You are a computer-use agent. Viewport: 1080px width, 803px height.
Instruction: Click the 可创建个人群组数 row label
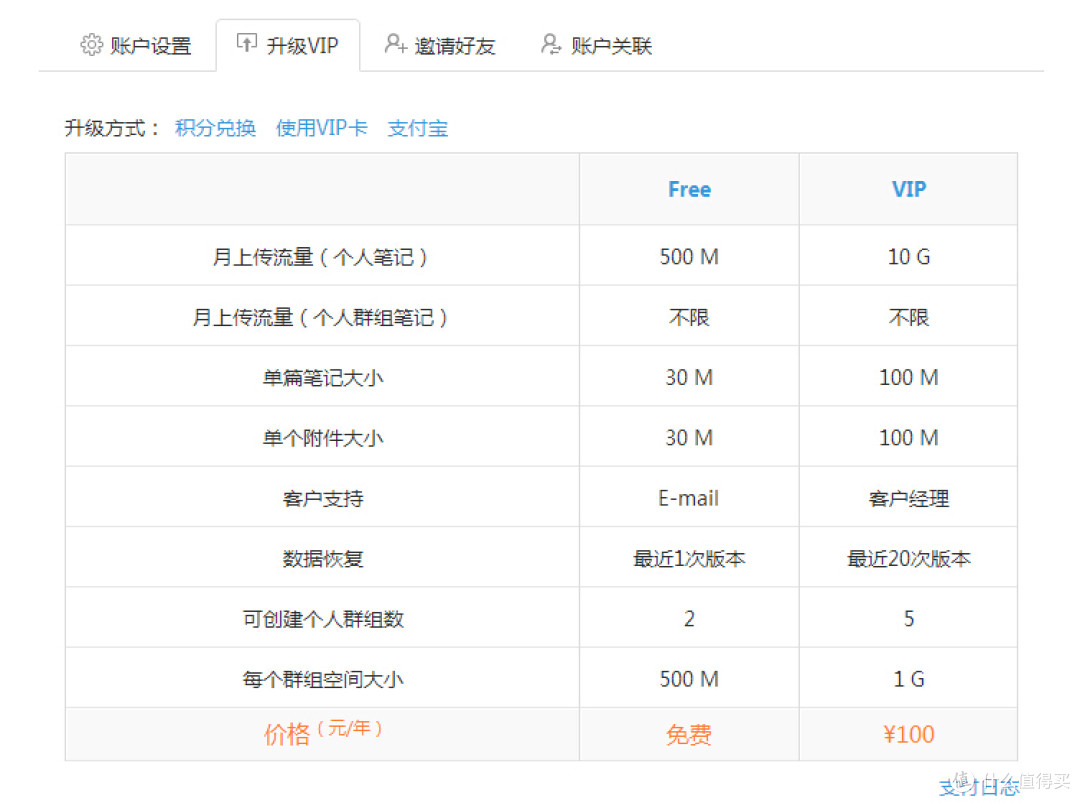click(322, 618)
